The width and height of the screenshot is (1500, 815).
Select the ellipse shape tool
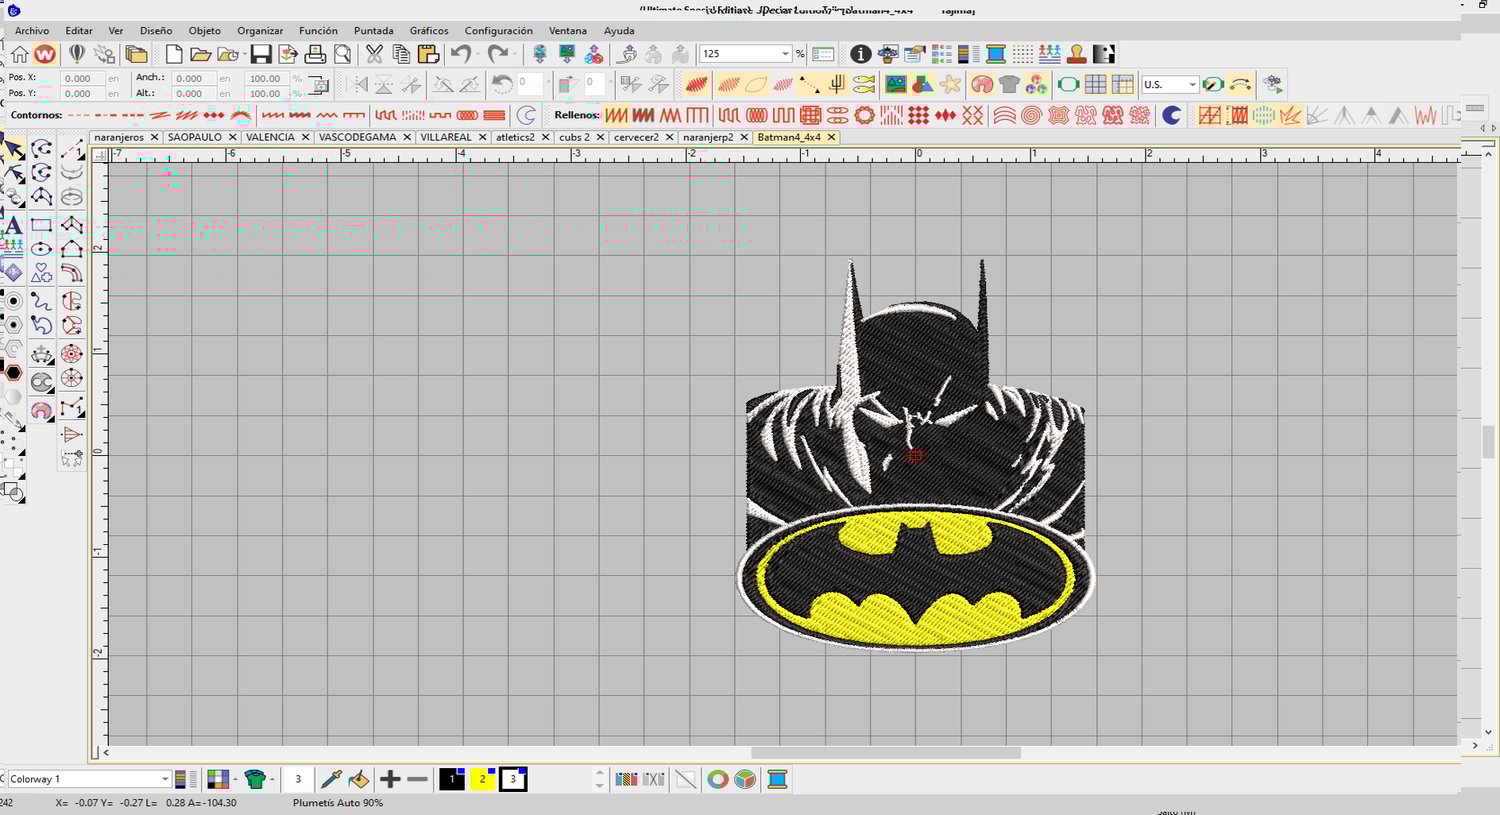point(41,249)
